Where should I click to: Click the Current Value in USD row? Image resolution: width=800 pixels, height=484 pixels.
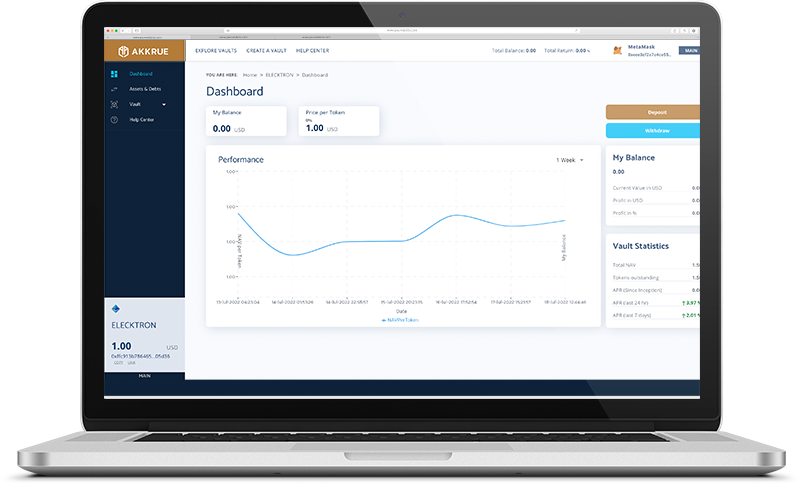656,188
